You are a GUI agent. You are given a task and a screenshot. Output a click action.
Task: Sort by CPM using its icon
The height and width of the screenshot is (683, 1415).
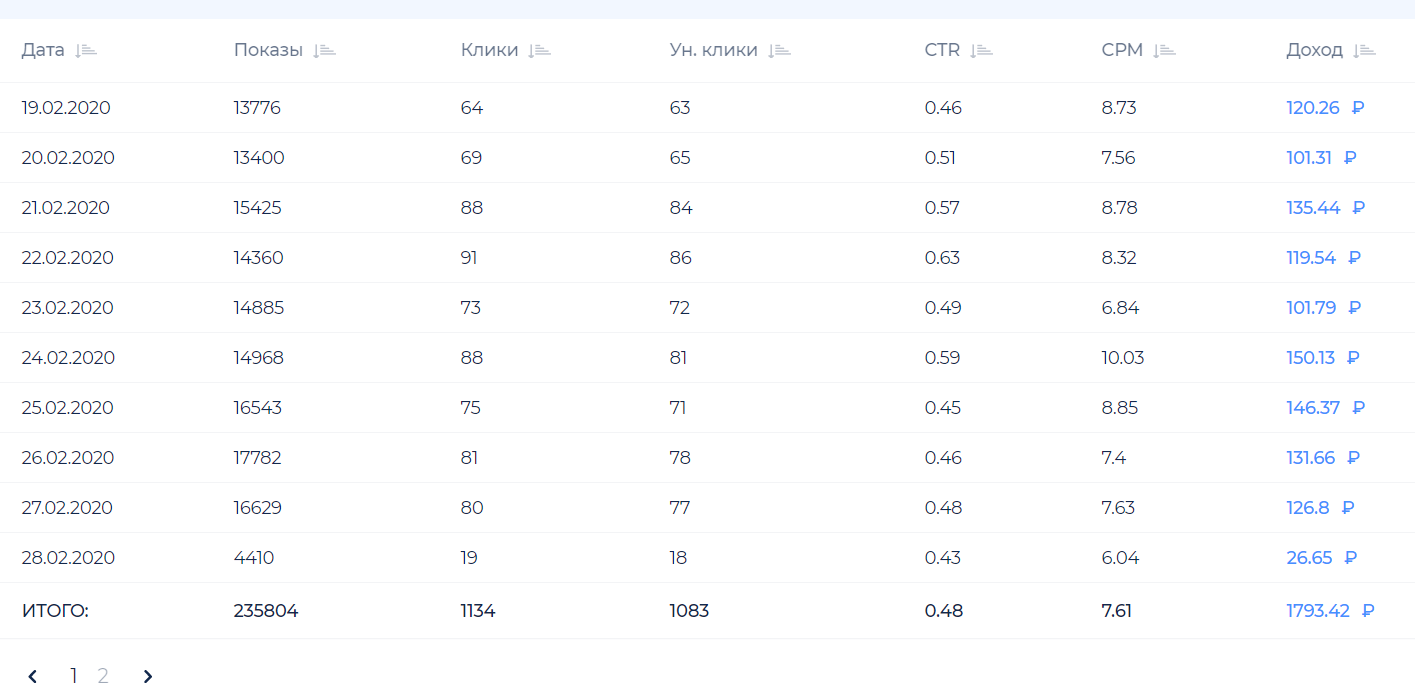(x=1164, y=51)
